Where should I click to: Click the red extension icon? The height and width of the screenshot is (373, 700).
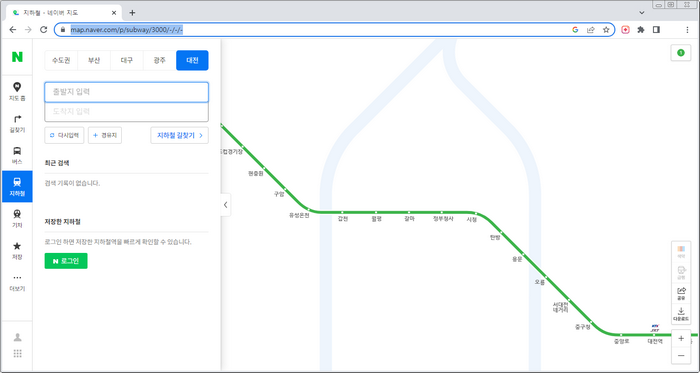[x=625, y=30]
